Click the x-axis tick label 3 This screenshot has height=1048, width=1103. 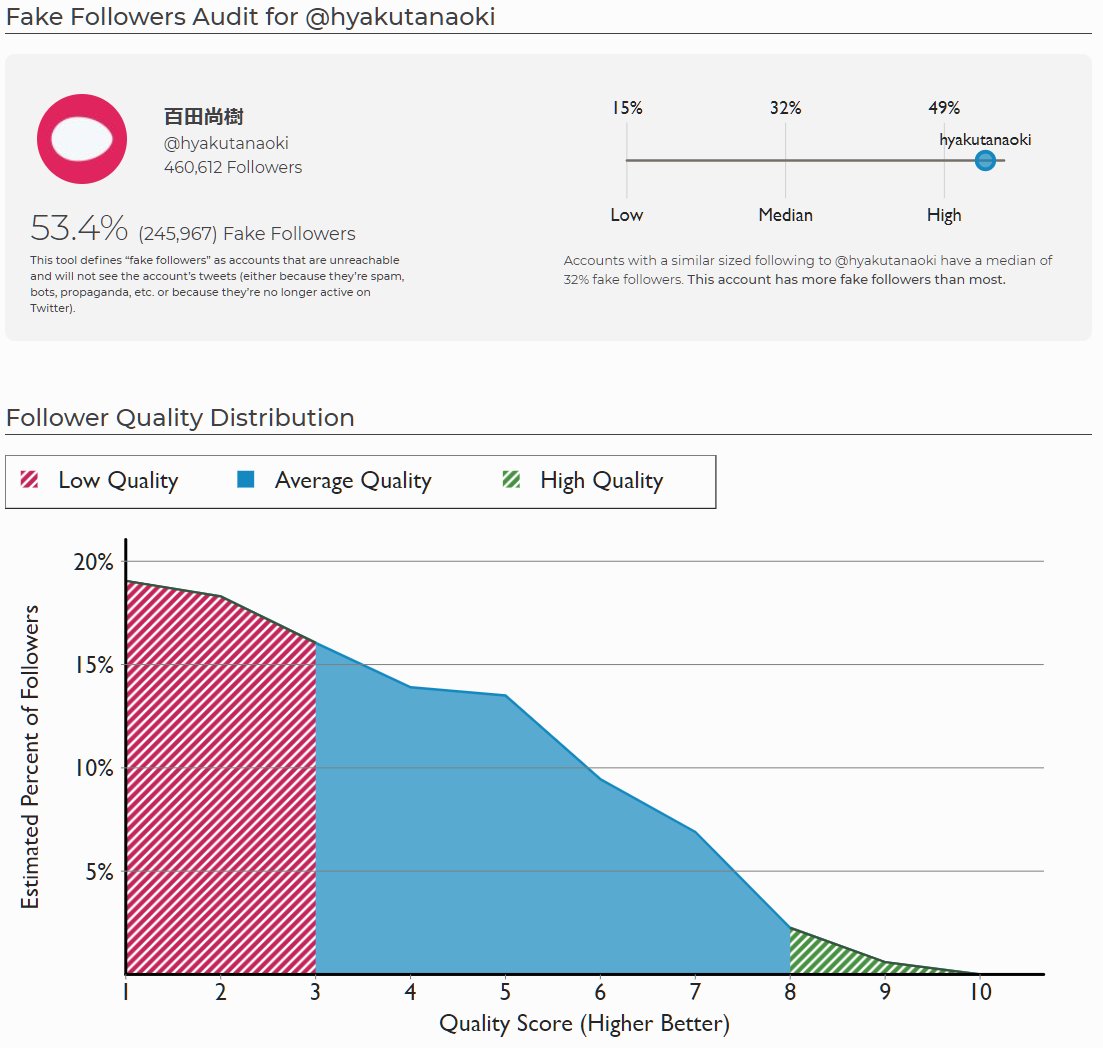tap(315, 992)
